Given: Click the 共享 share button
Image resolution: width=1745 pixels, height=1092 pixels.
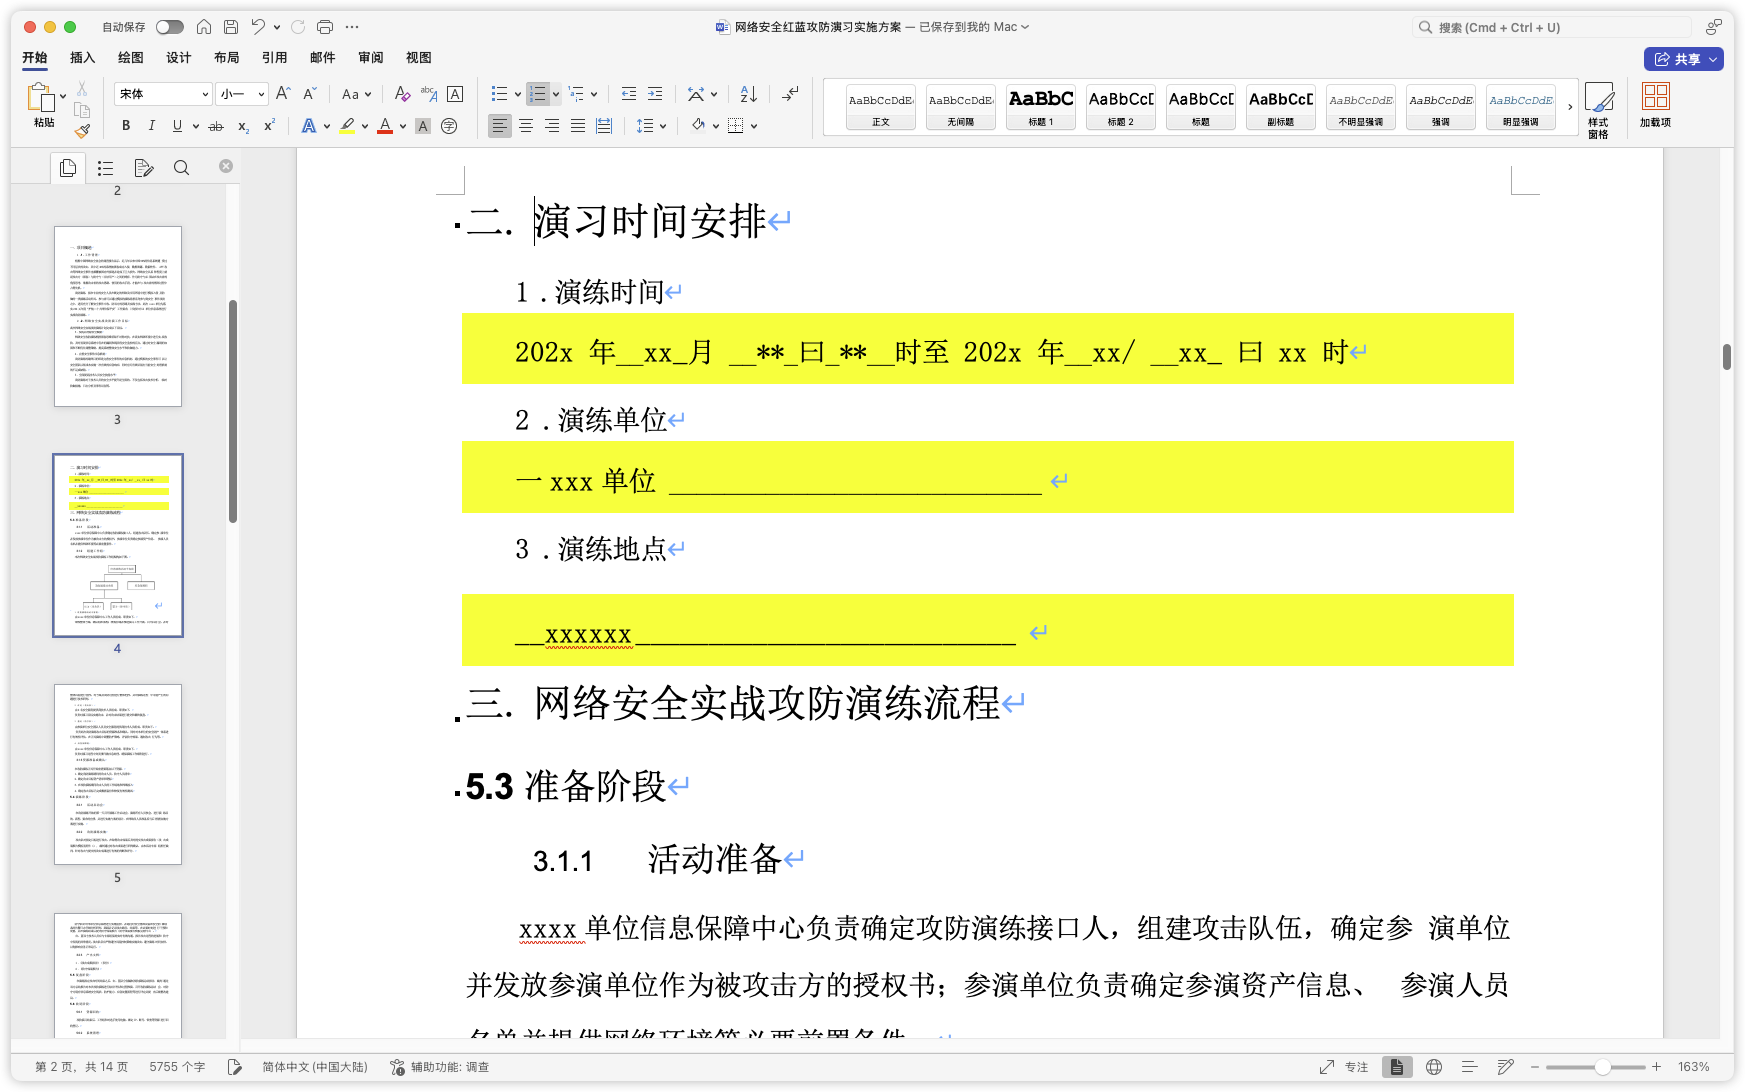Looking at the screenshot, I should (x=1682, y=59).
